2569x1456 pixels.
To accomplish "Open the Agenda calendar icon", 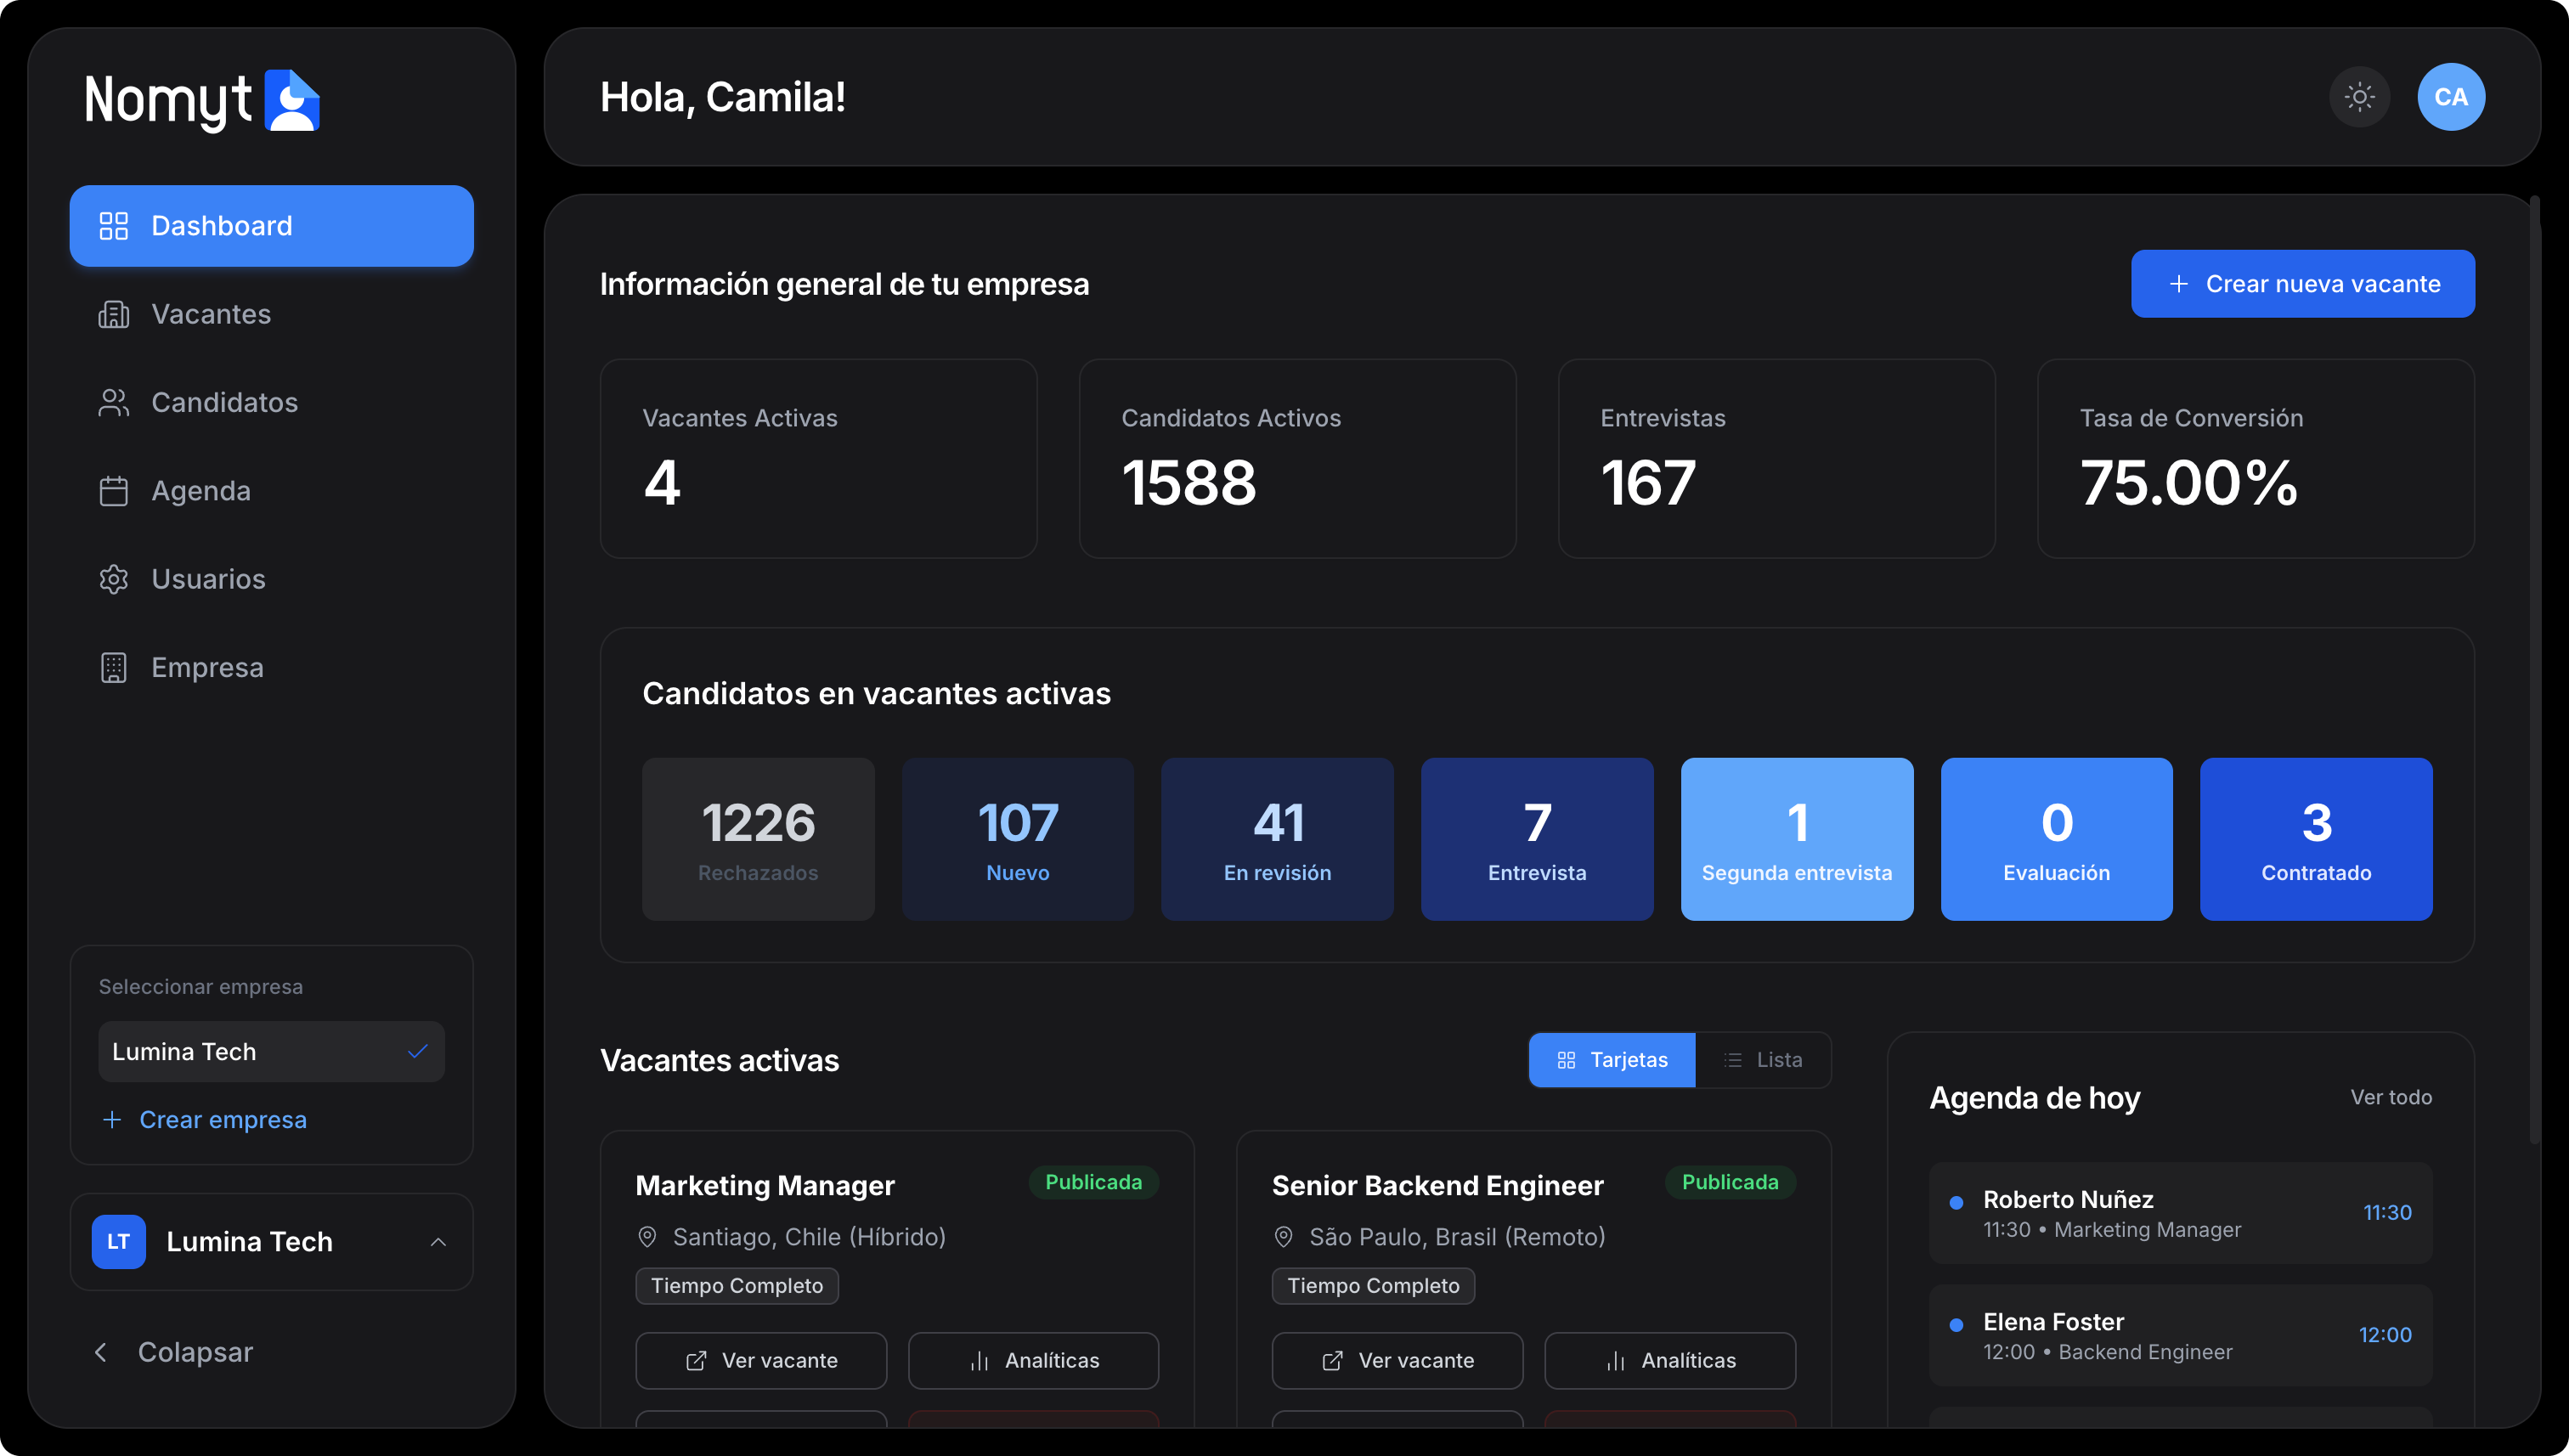I will 113,490.
